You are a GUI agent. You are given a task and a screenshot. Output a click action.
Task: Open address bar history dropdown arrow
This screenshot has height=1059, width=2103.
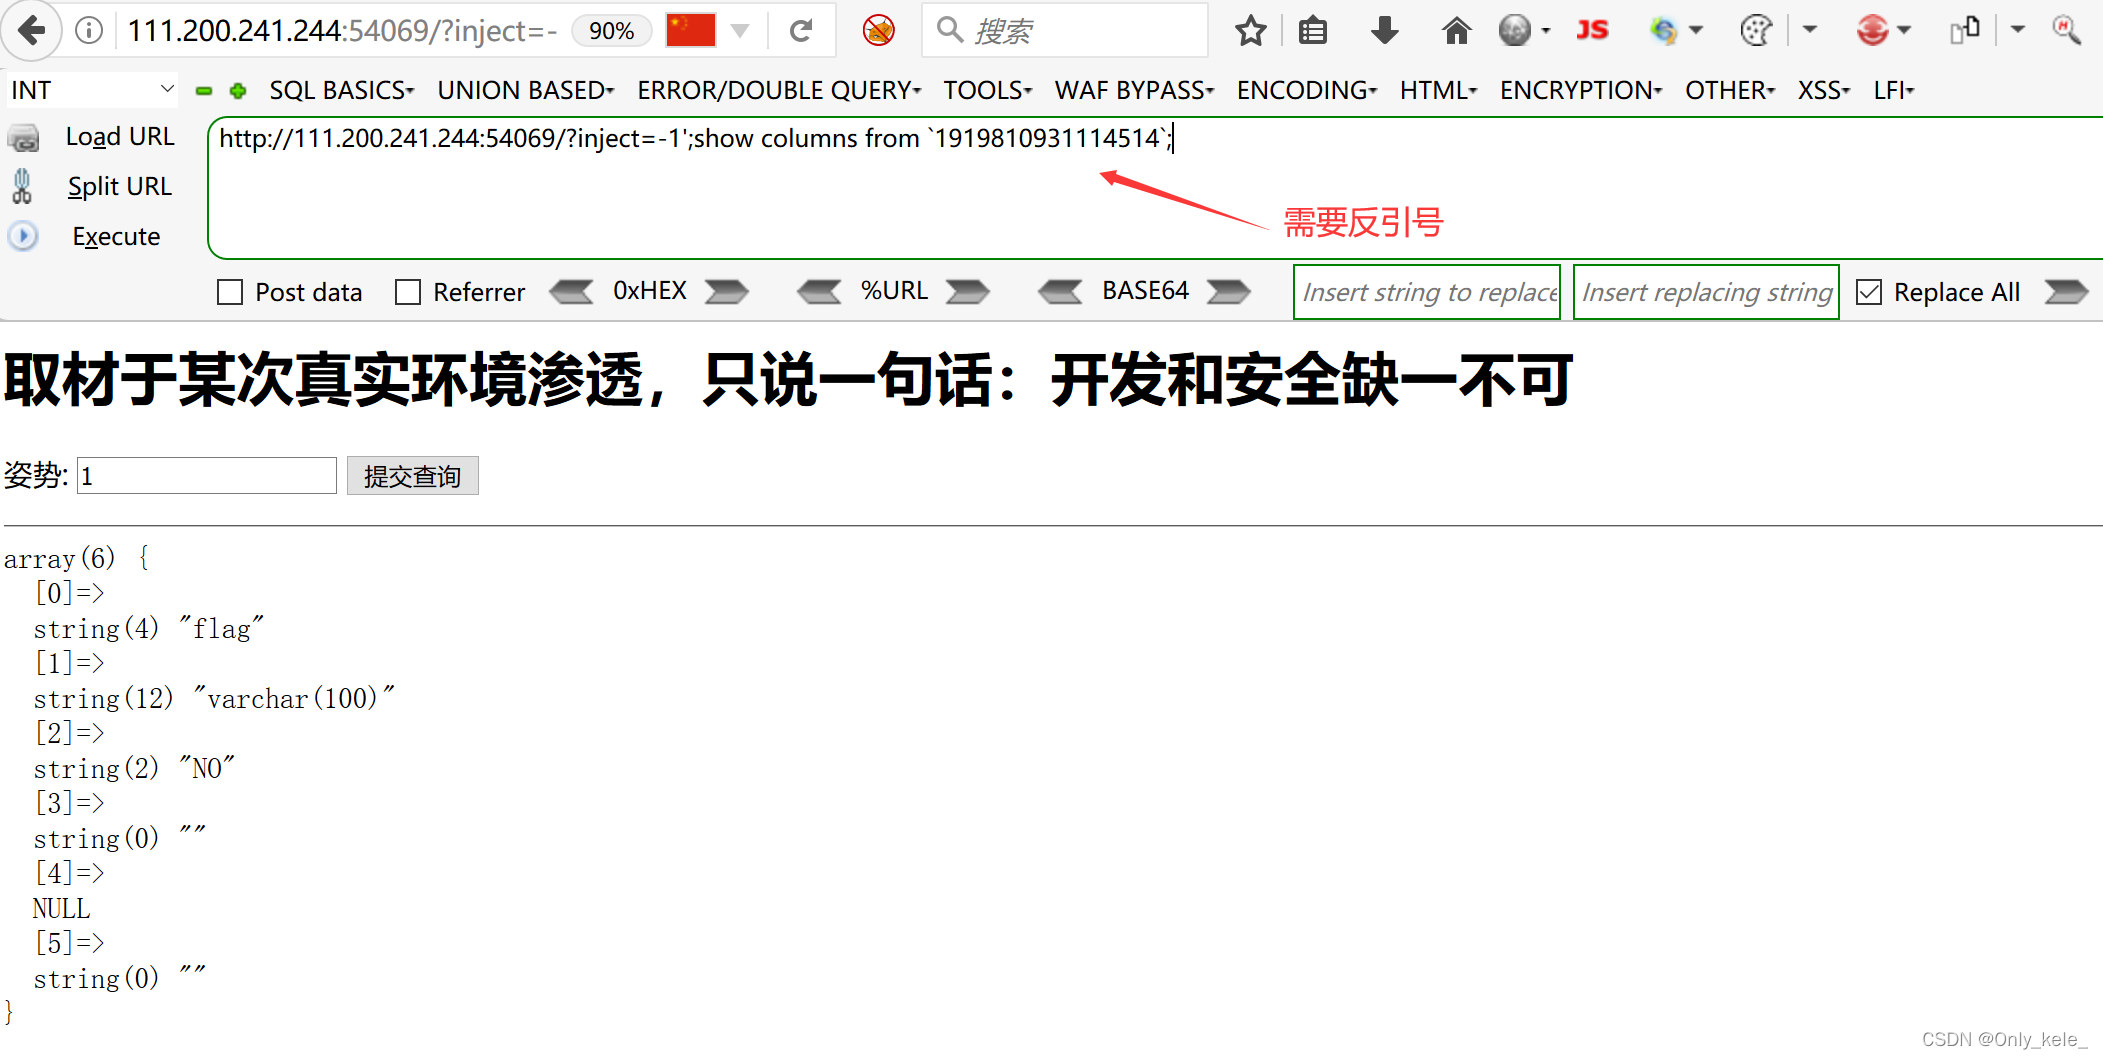tap(740, 31)
